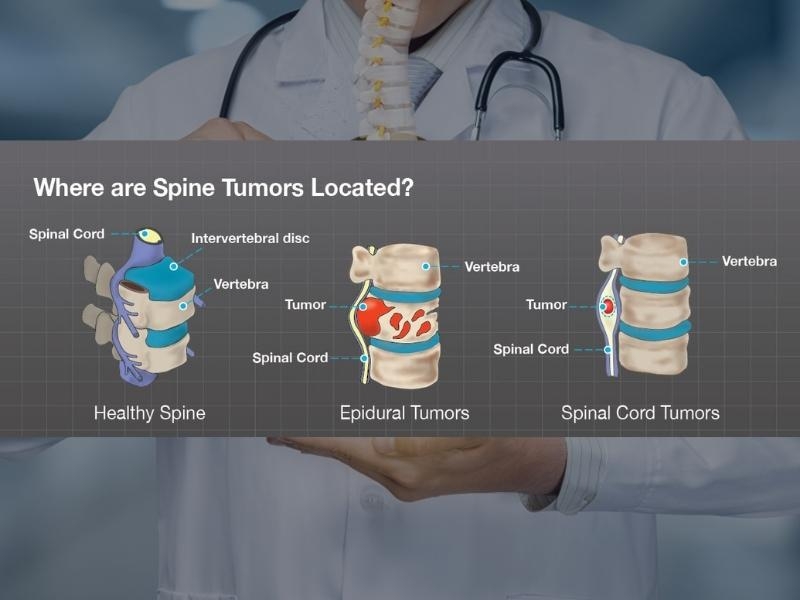This screenshot has width=800, height=600.
Task: Click "Spinal Cord" label in Spinal Cord Tumors diagram
Action: [531, 349]
